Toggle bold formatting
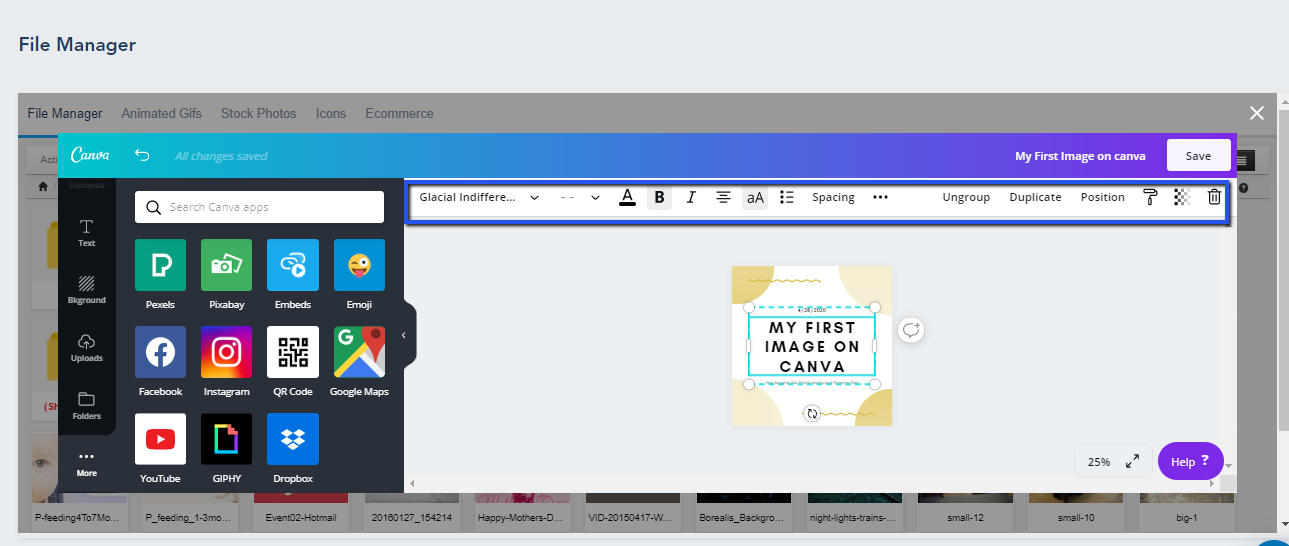Viewport: 1289px width, 546px height. click(659, 197)
